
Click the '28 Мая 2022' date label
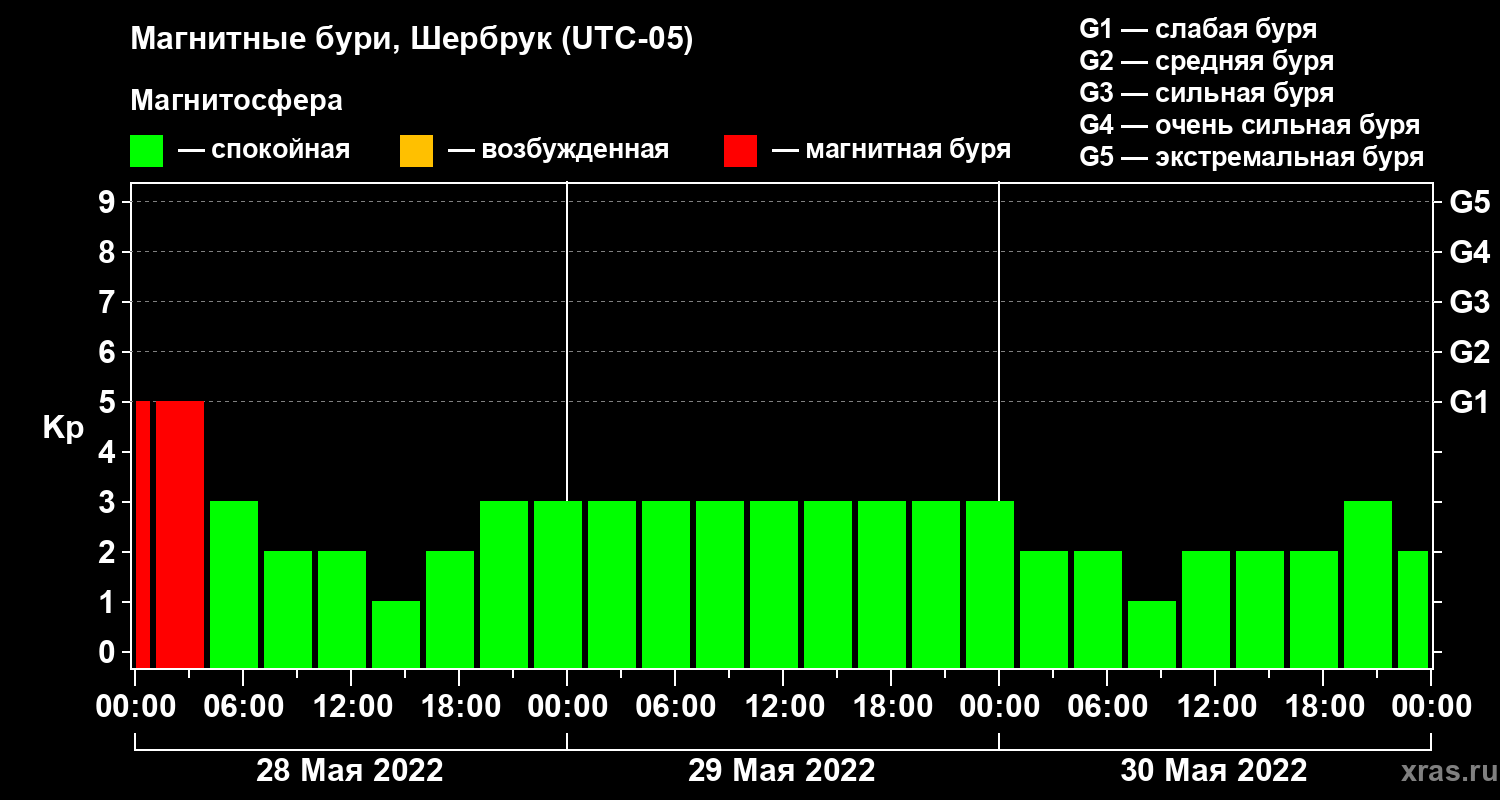350,771
